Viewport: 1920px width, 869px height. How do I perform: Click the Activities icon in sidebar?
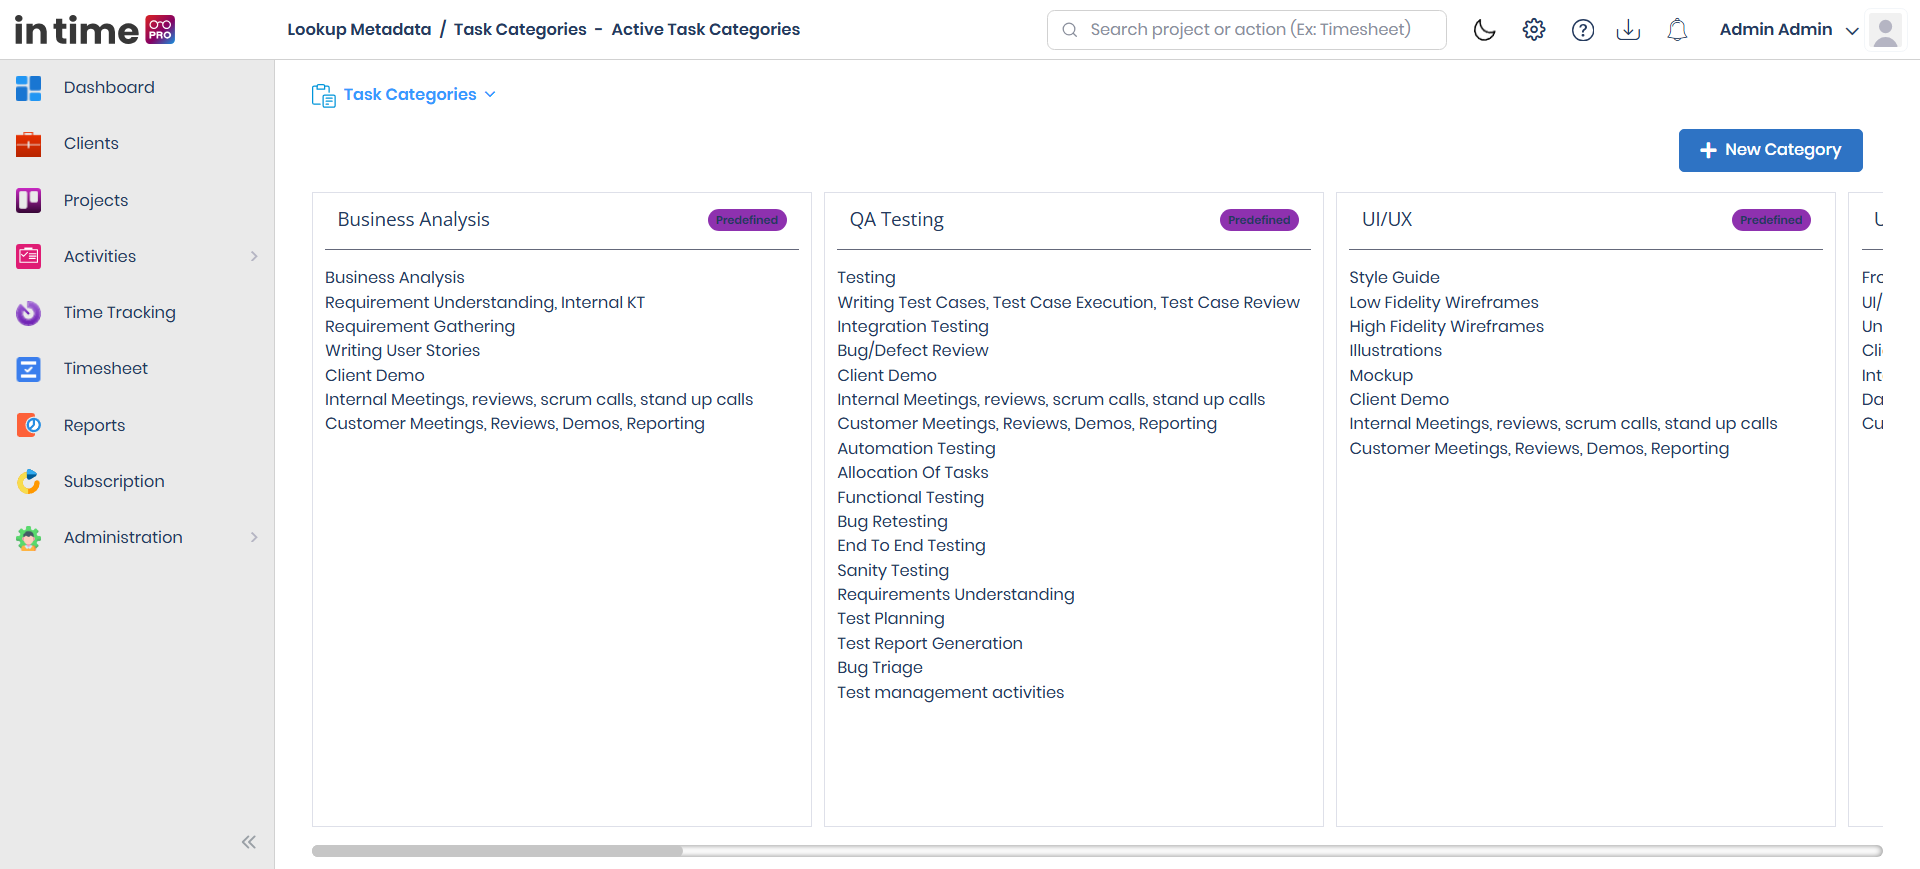[x=28, y=256]
